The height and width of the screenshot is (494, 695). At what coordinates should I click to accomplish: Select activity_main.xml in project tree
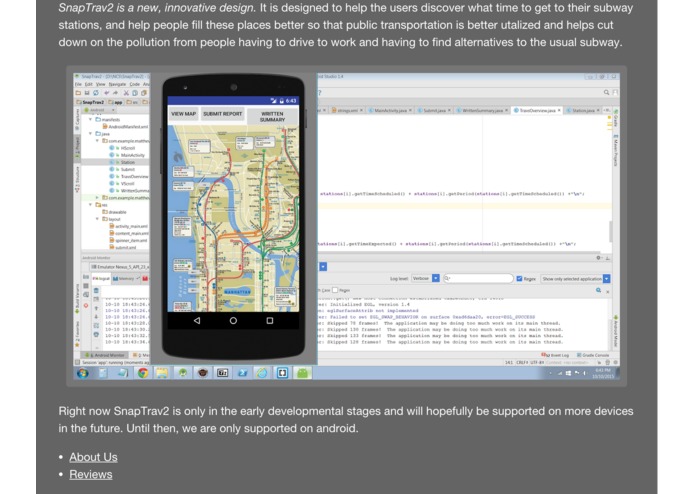[129, 226]
